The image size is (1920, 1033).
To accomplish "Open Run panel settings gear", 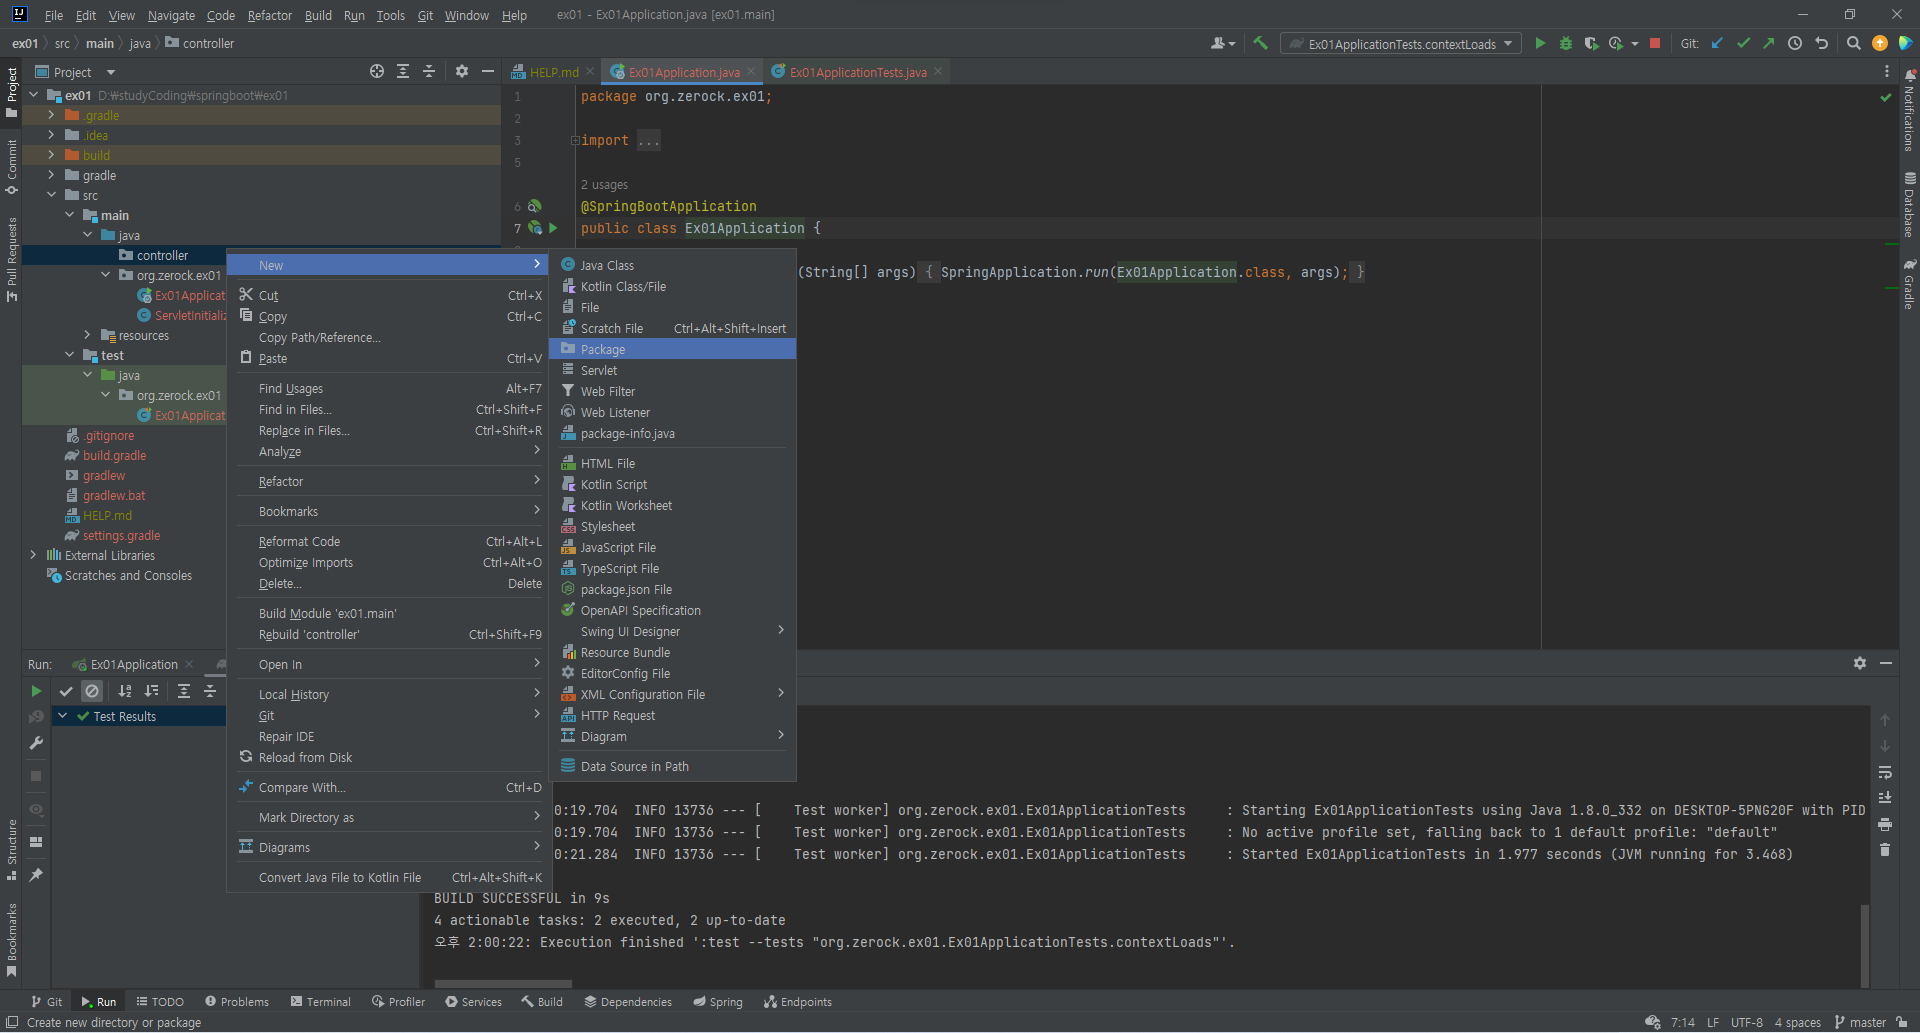I will tap(1860, 663).
